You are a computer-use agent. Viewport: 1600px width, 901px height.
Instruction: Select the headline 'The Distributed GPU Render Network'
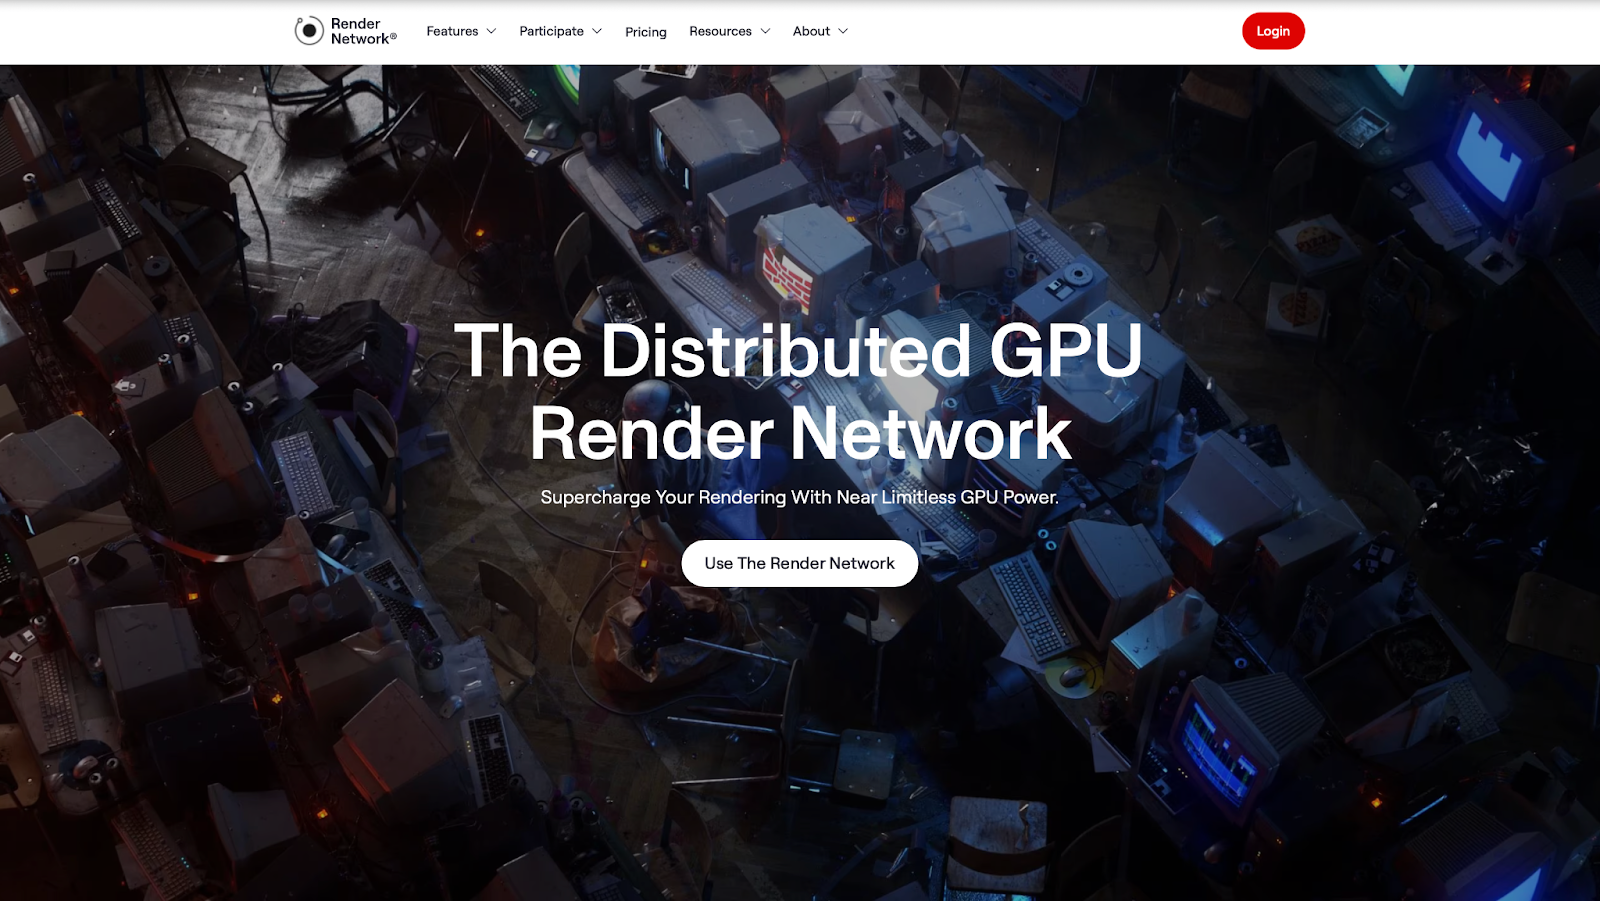(799, 391)
